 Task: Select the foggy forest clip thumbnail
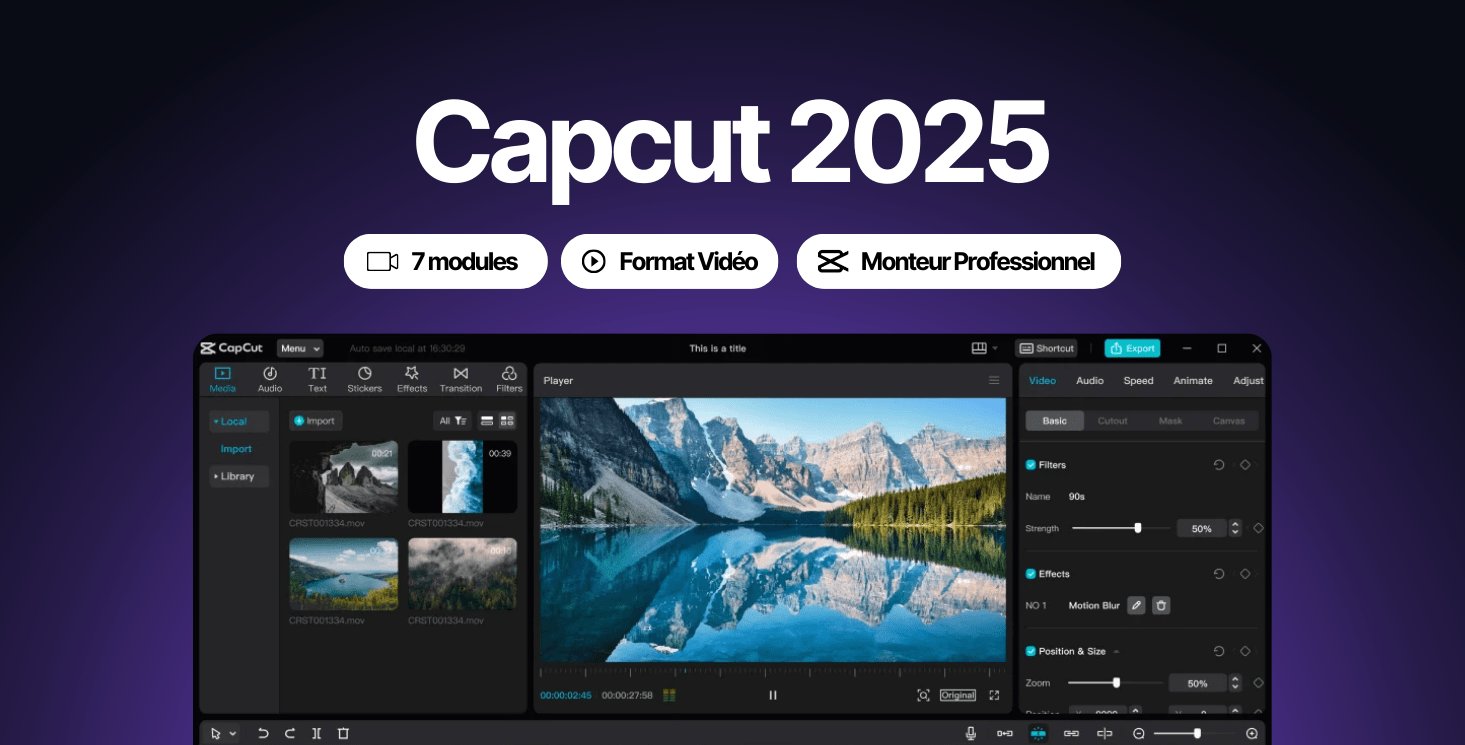tap(462, 574)
